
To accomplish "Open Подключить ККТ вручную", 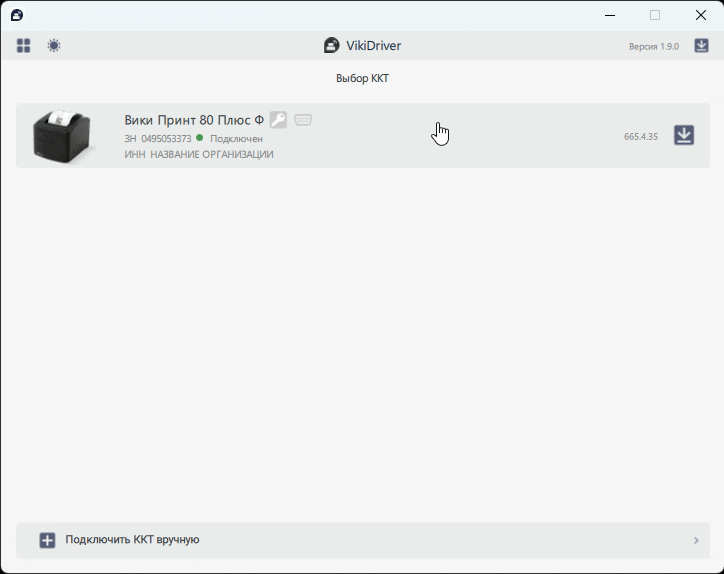I will pyautogui.click(x=132, y=540).
